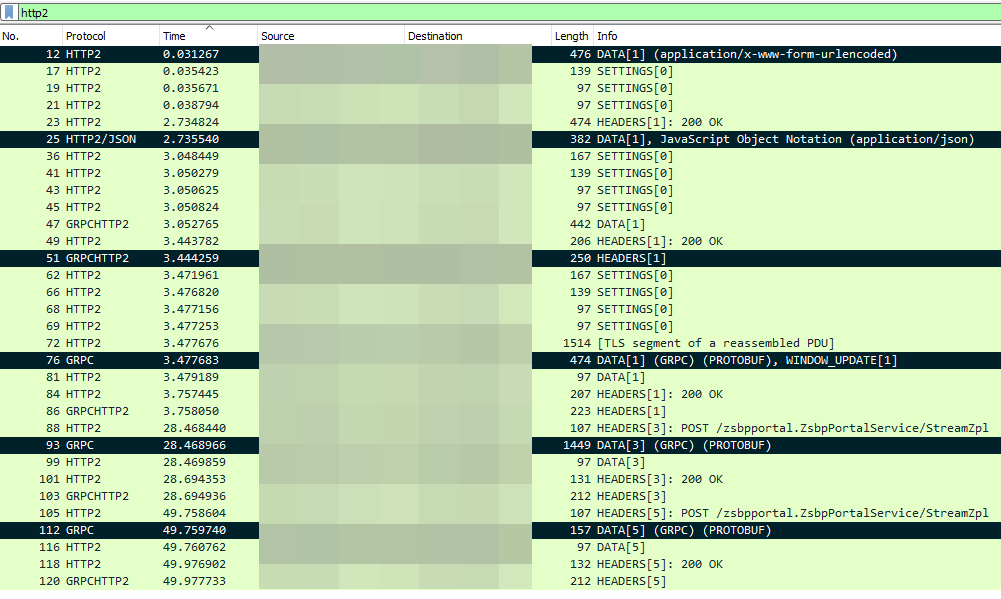Select packet 103 GRPCHTTP2 HEADERS[3] row

coord(500,496)
